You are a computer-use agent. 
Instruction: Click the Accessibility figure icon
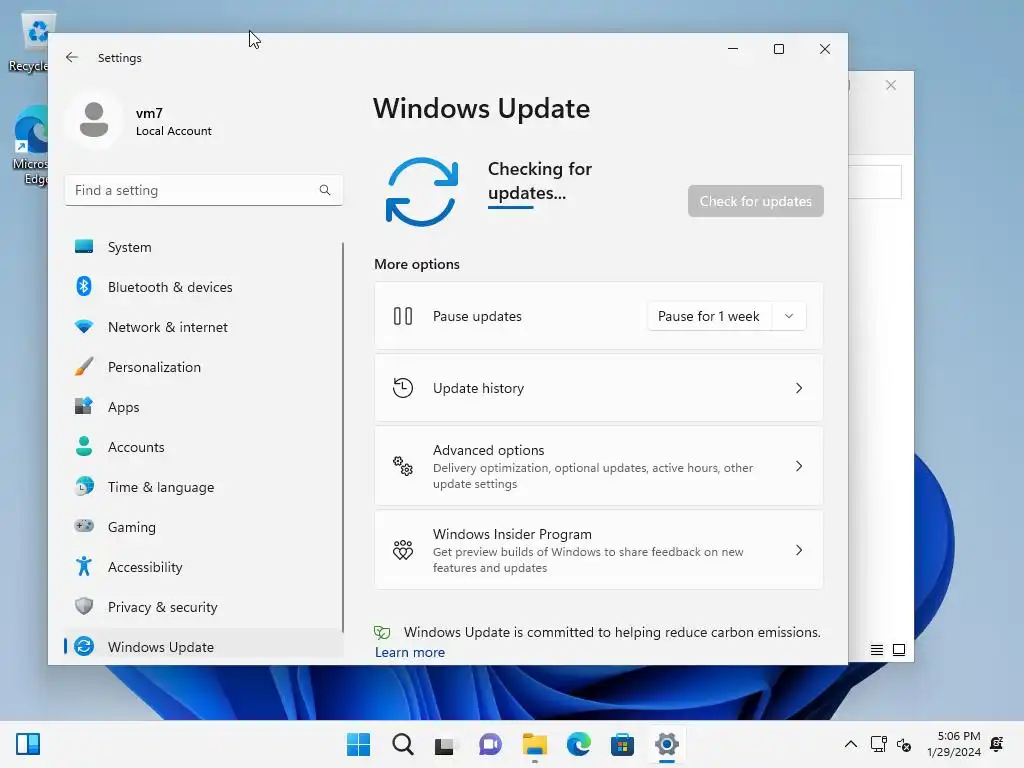coord(84,566)
